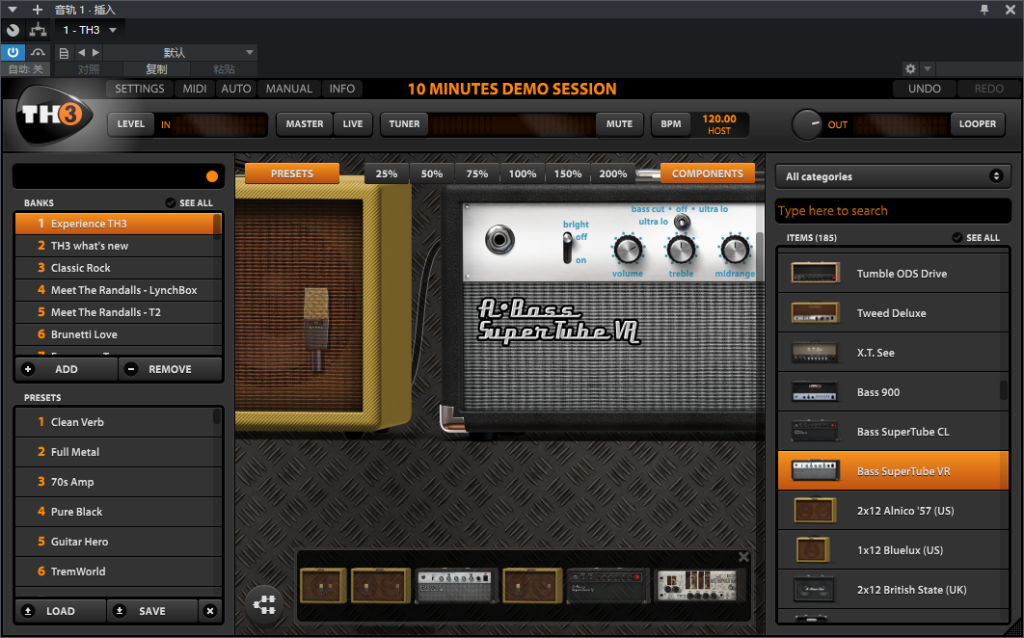Click the treble knob on the amp
Image resolution: width=1024 pixels, height=638 pixels.
(681, 250)
